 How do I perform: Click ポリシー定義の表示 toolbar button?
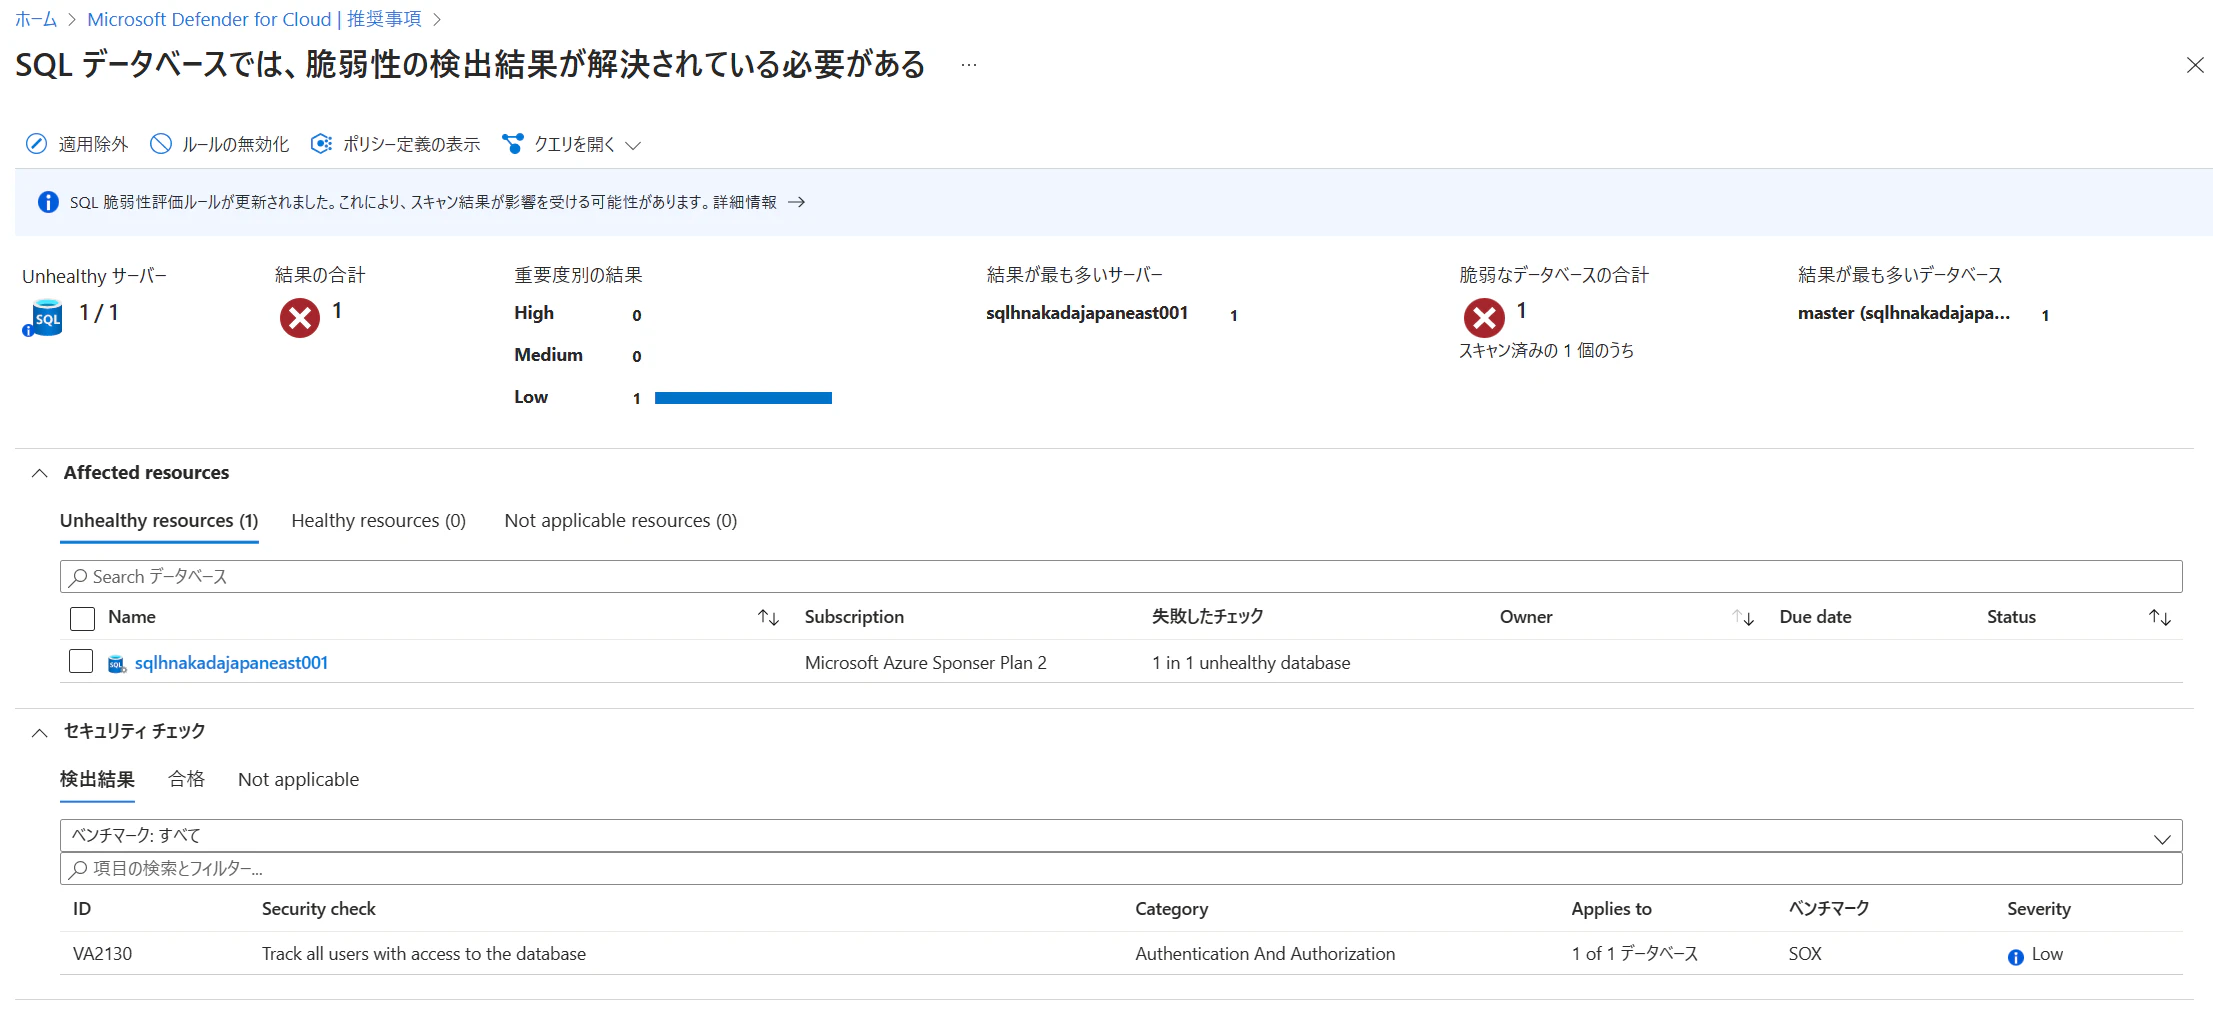(395, 144)
